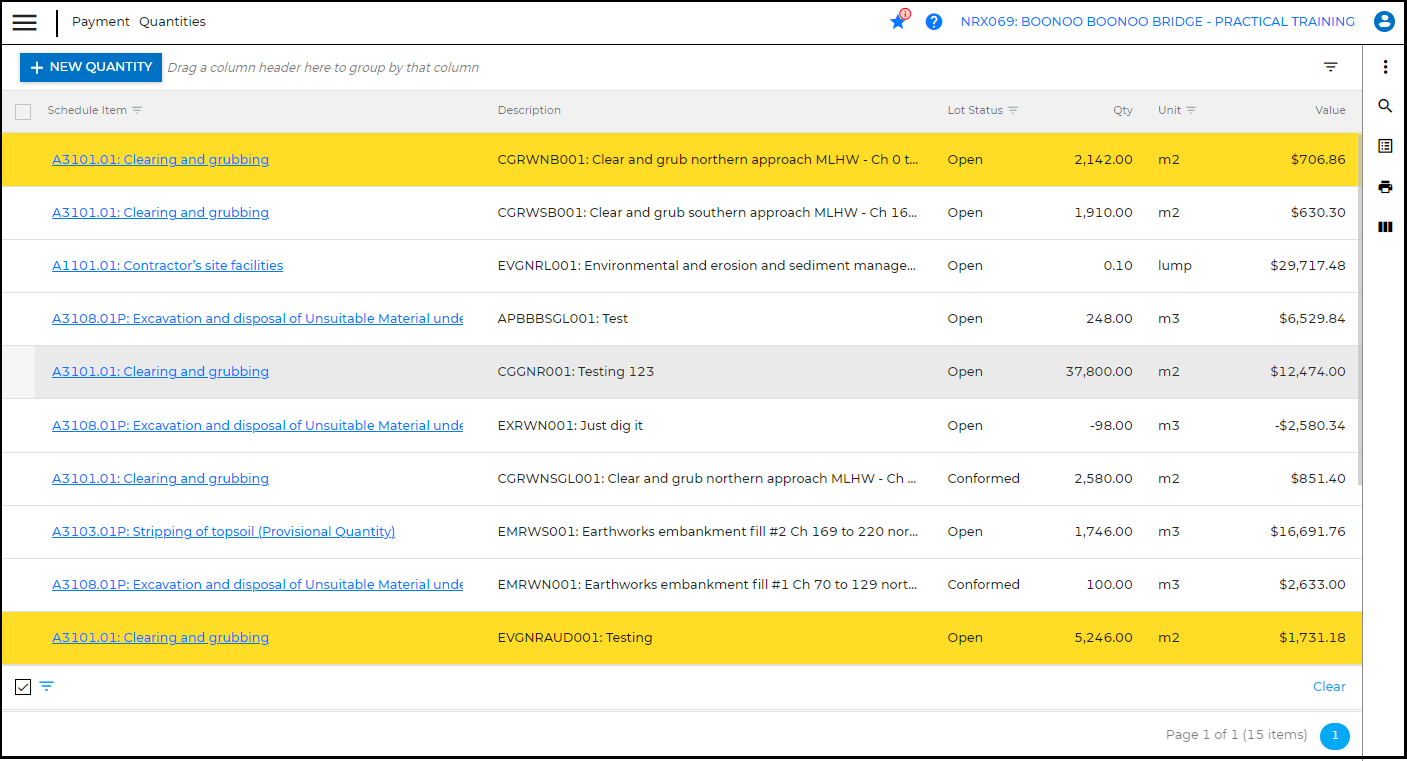Open the column chooser icon in the sidebar
The image size is (1407, 761).
[x=1385, y=227]
